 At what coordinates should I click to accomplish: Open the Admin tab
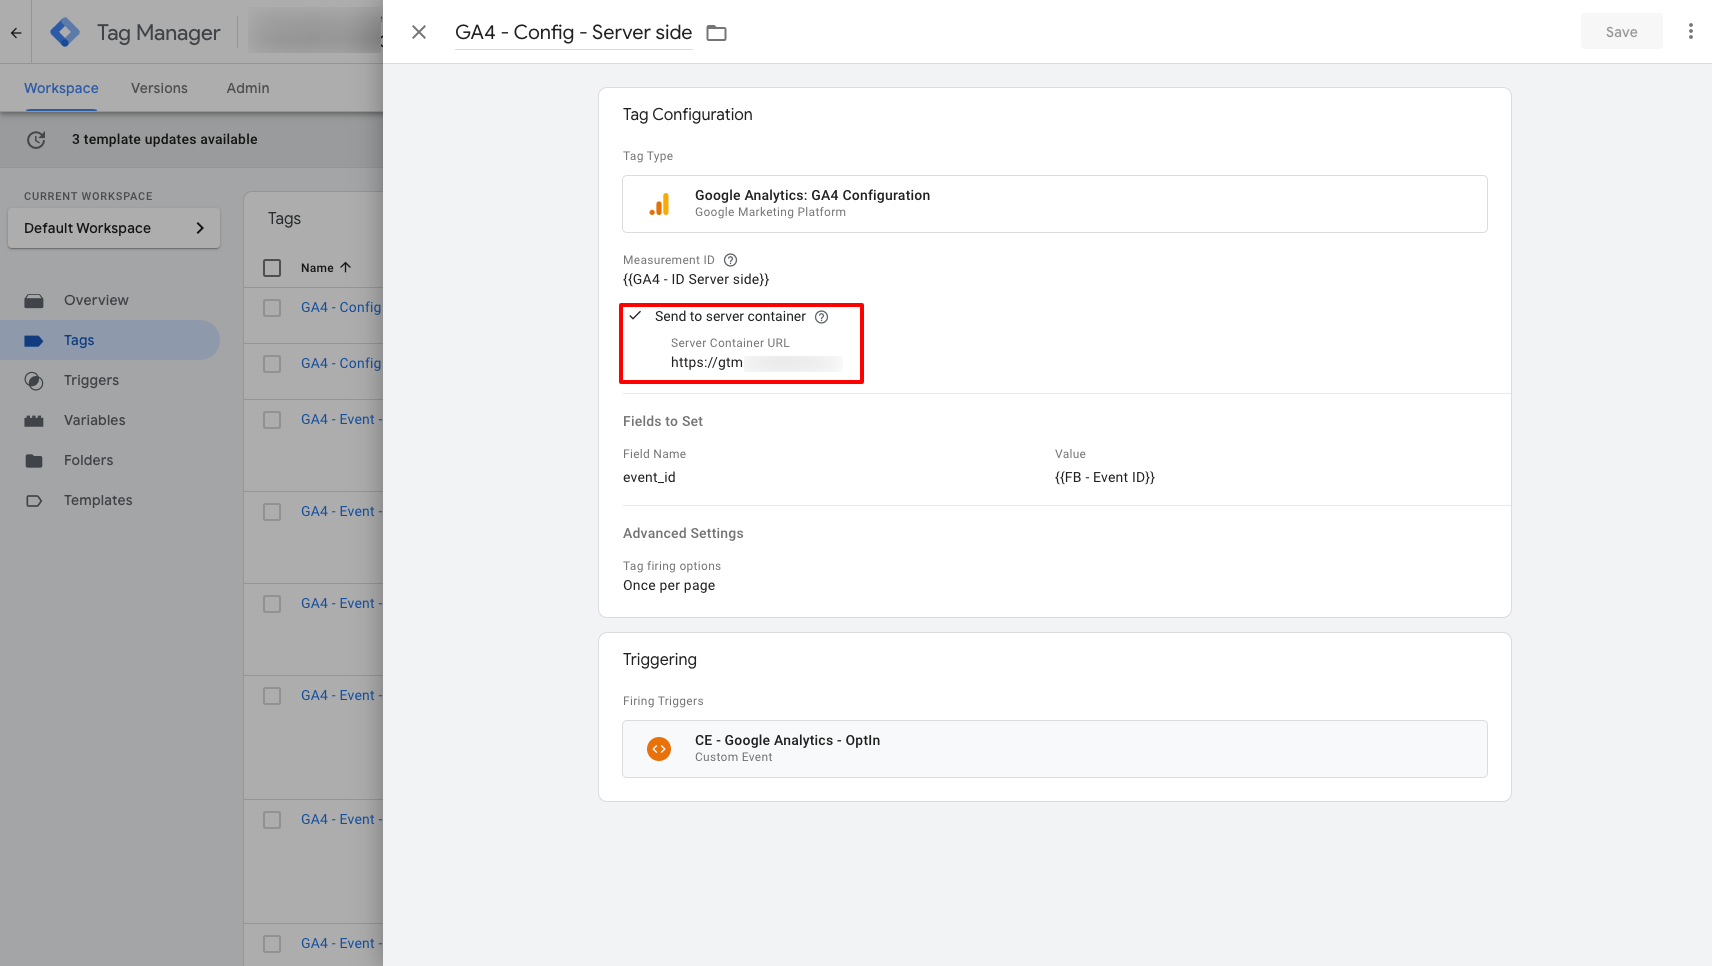pos(247,88)
